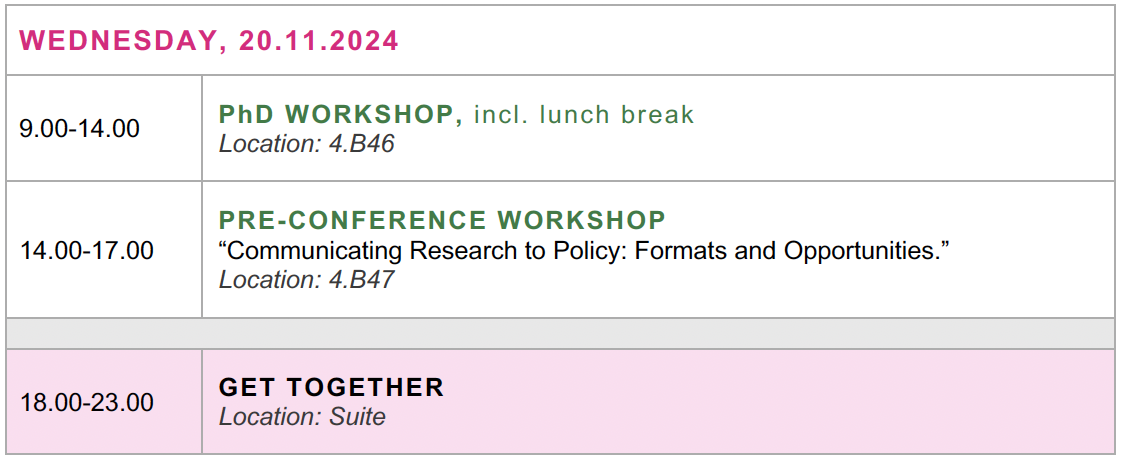
Task: Select the 9.00-14.00 time cell
Action: tap(80, 129)
